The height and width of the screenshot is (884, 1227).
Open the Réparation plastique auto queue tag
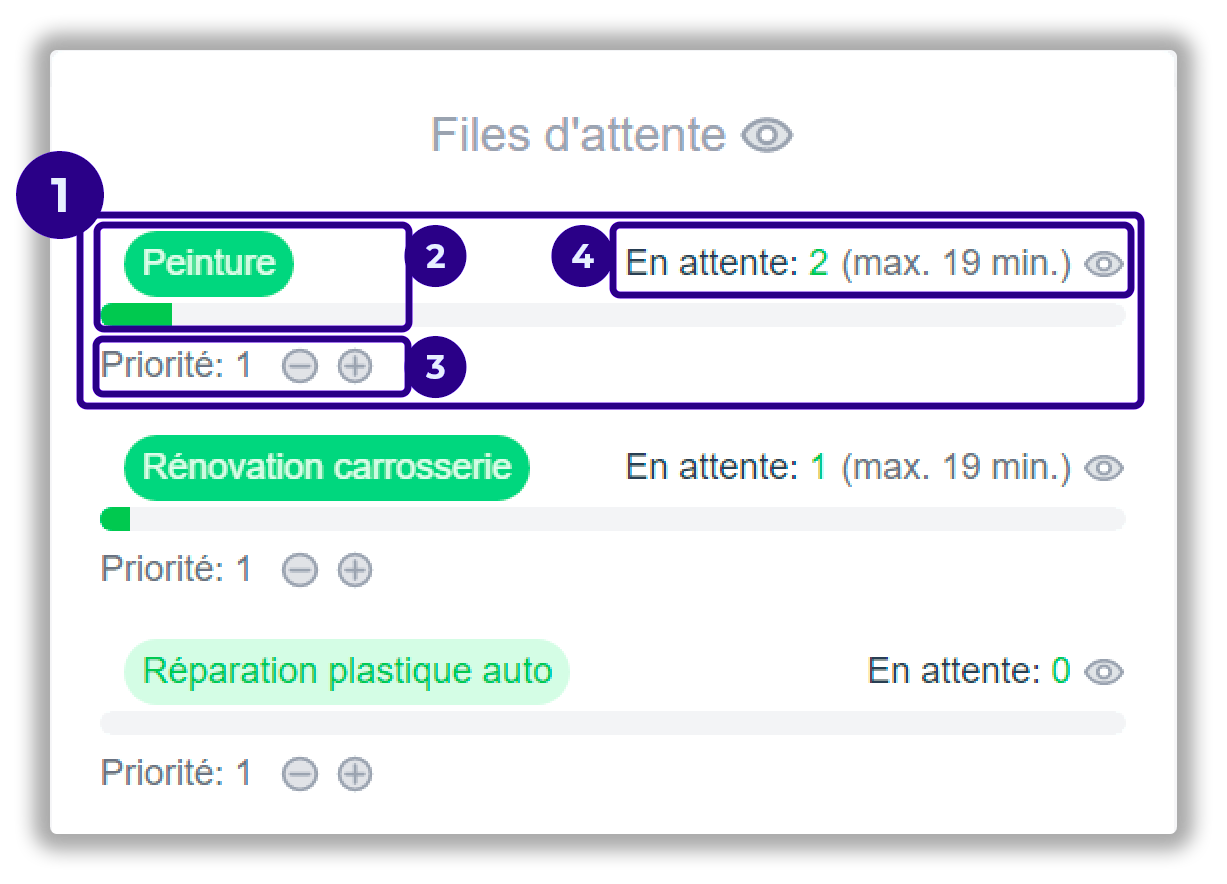point(346,671)
